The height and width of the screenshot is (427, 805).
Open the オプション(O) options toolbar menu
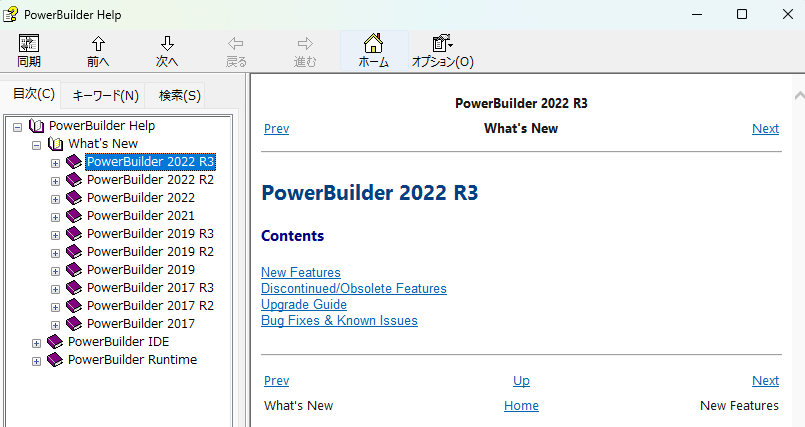pyautogui.click(x=441, y=45)
